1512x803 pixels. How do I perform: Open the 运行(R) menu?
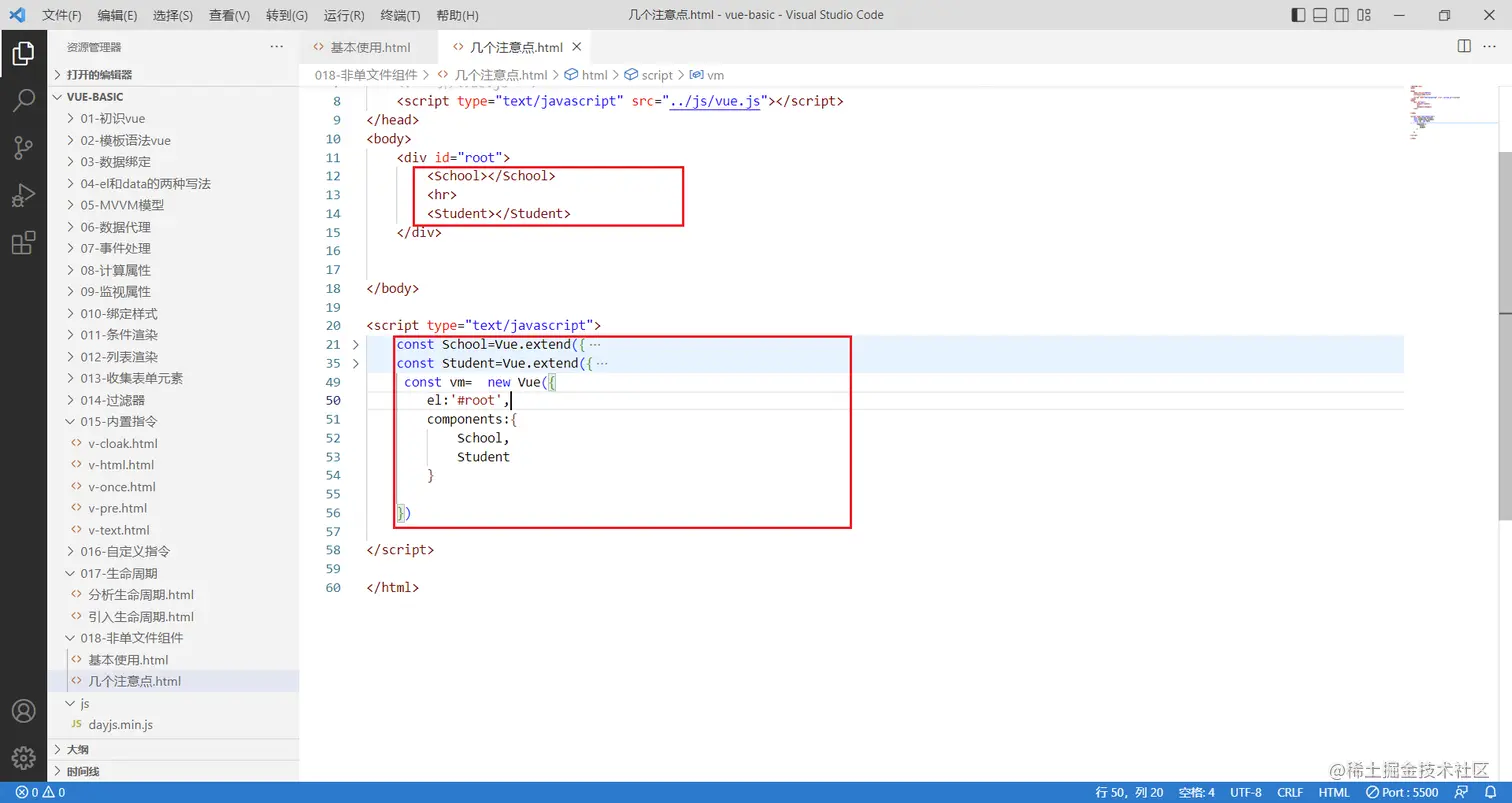(344, 15)
